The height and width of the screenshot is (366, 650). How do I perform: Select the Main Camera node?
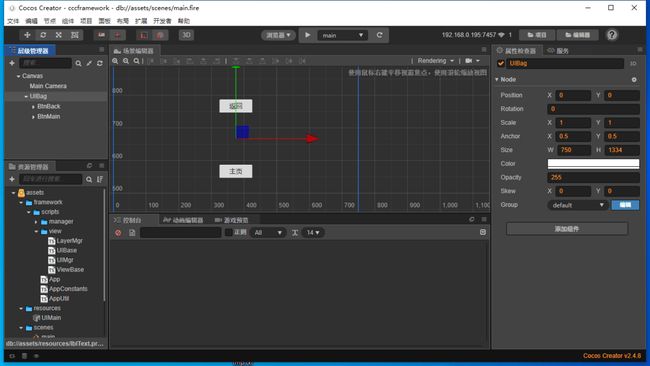click(48, 86)
